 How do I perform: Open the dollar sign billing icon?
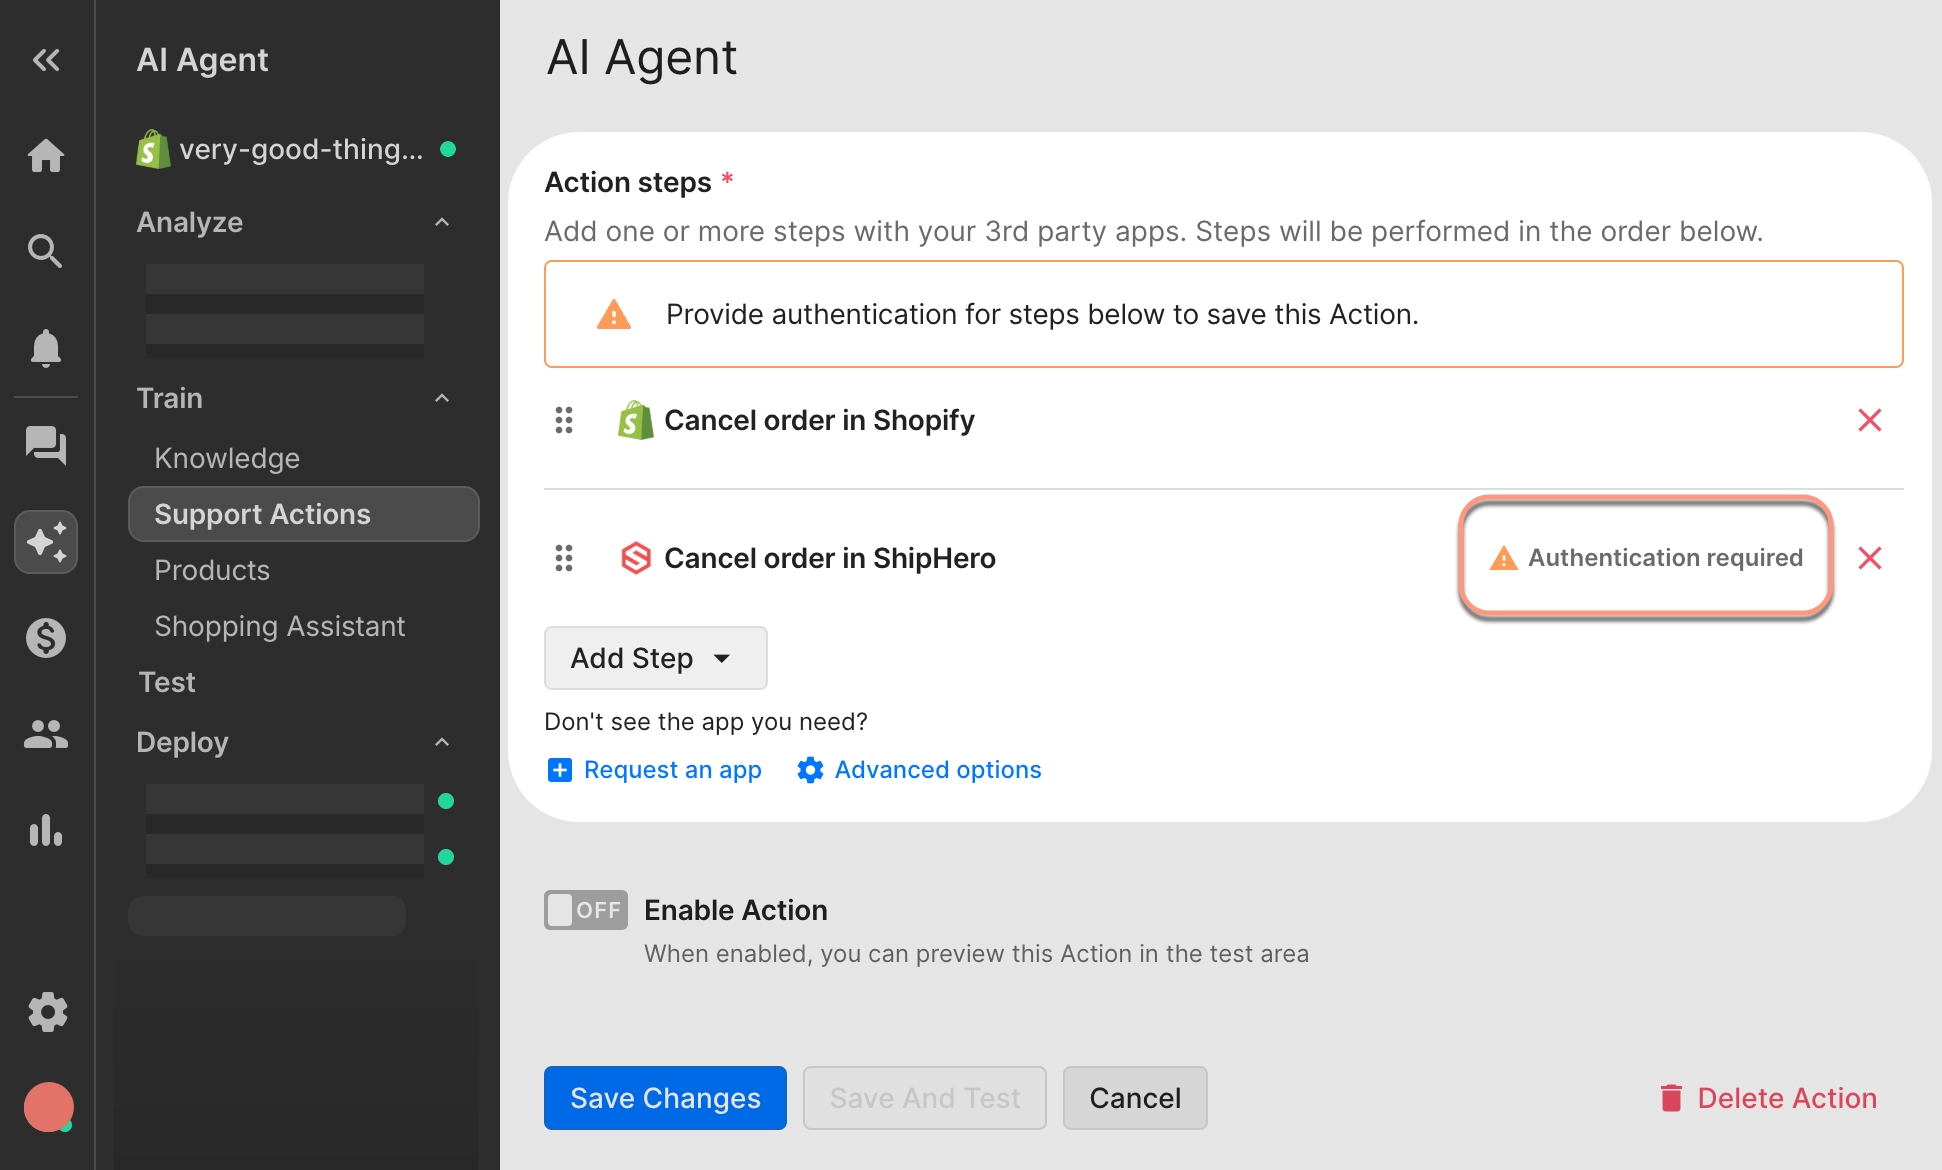click(46, 638)
